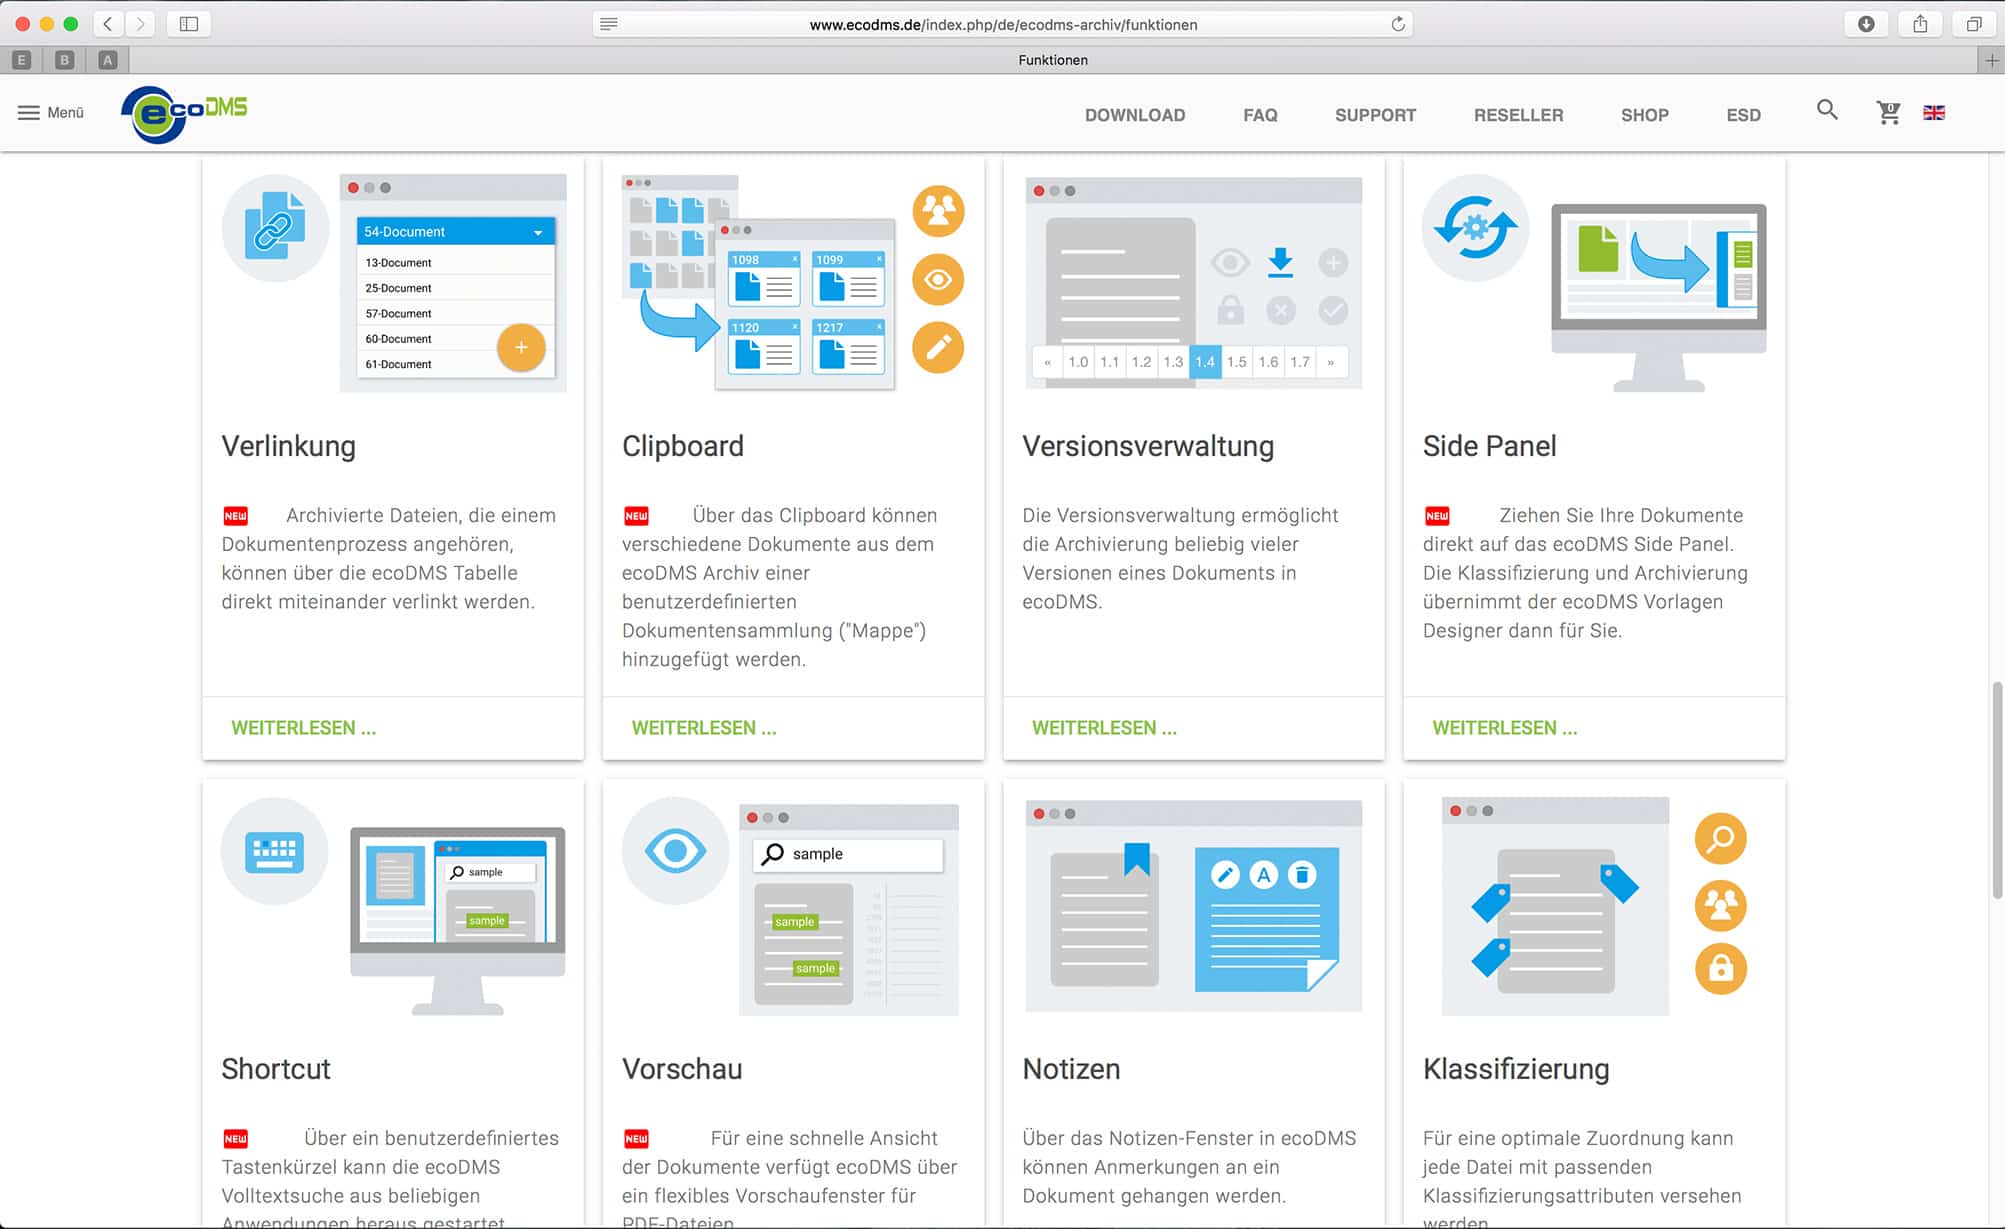Viewport: 2005px width, 1229px height.
Task: Click the NEW badge on Verlinkung card
Action: 236,516
